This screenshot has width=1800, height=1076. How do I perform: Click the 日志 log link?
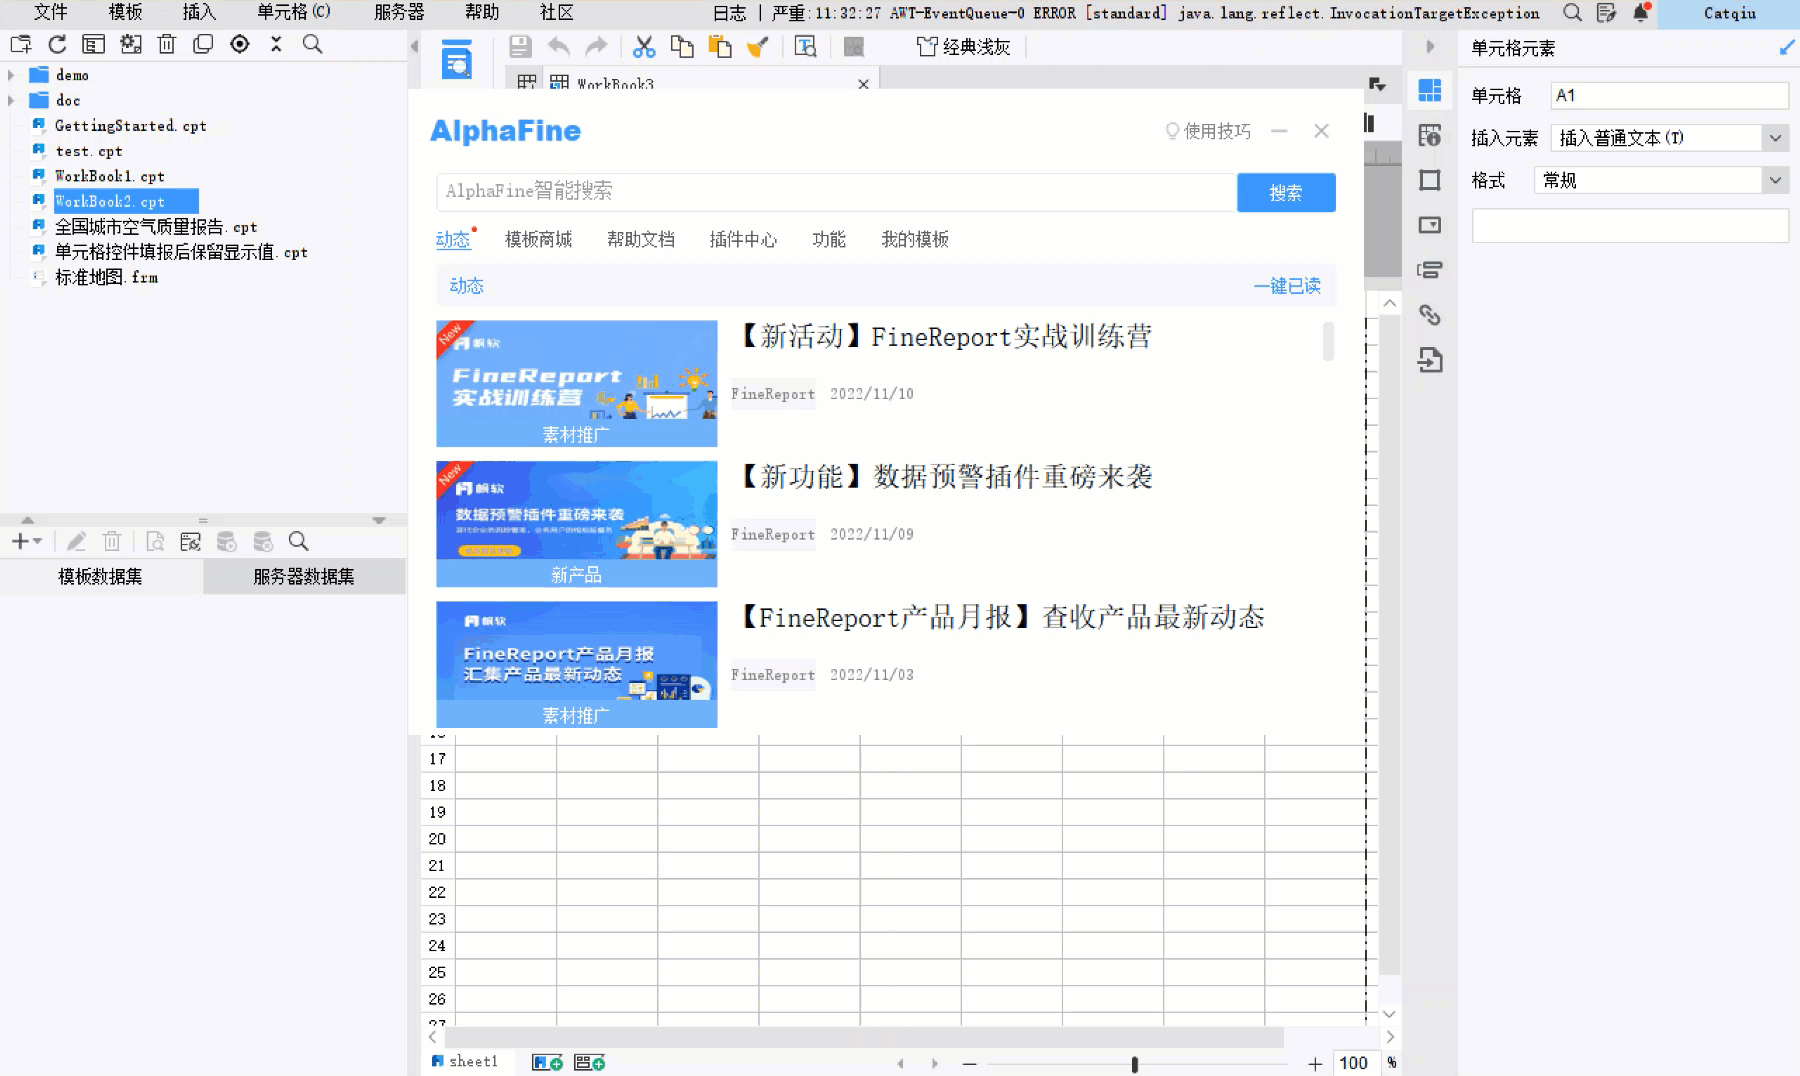point(730,13)
